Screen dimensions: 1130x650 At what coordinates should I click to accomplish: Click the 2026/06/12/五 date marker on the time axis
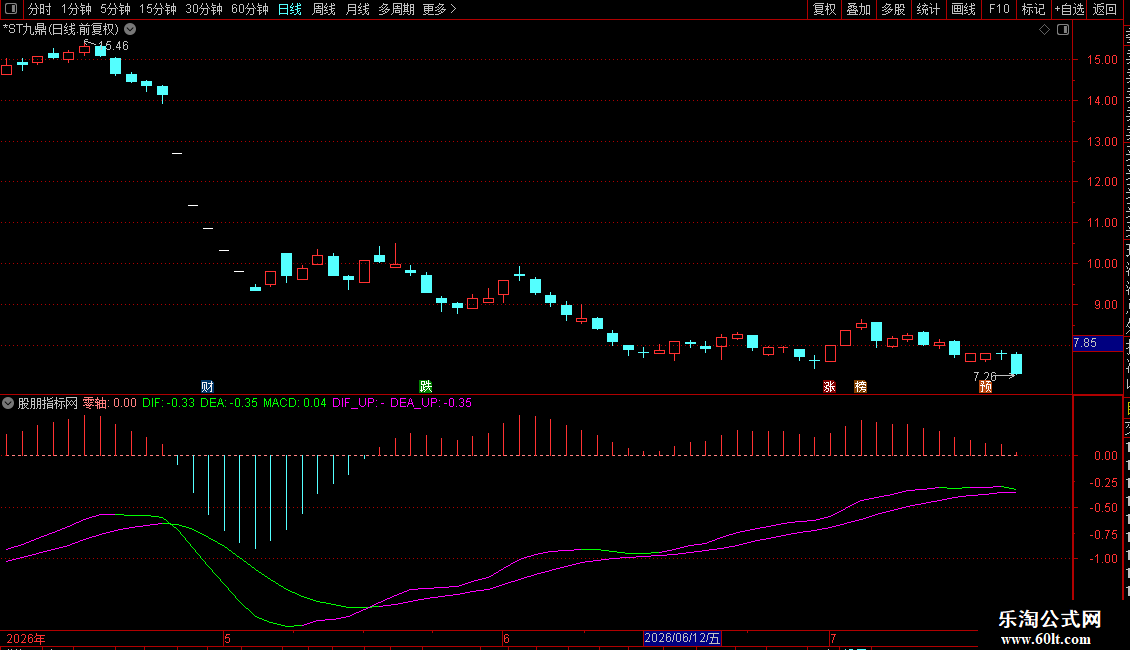pyautogui.click(x=682, y=638)
